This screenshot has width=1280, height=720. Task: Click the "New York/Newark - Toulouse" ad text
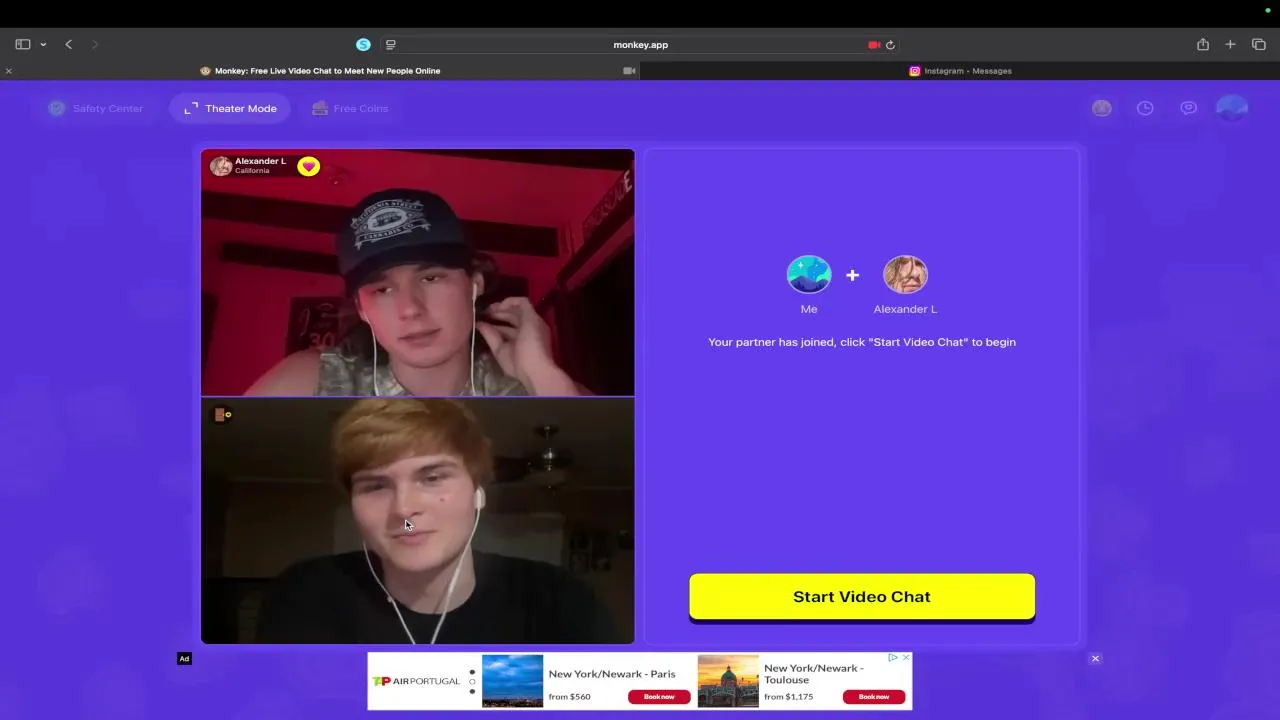tap(814, 674)
